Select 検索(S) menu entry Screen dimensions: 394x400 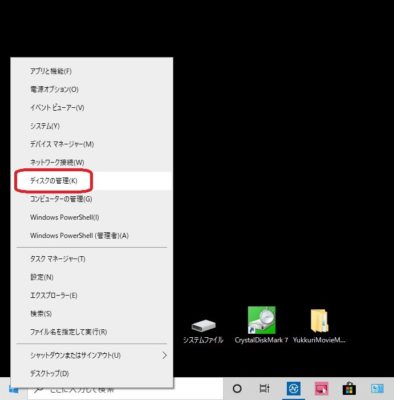92,314
